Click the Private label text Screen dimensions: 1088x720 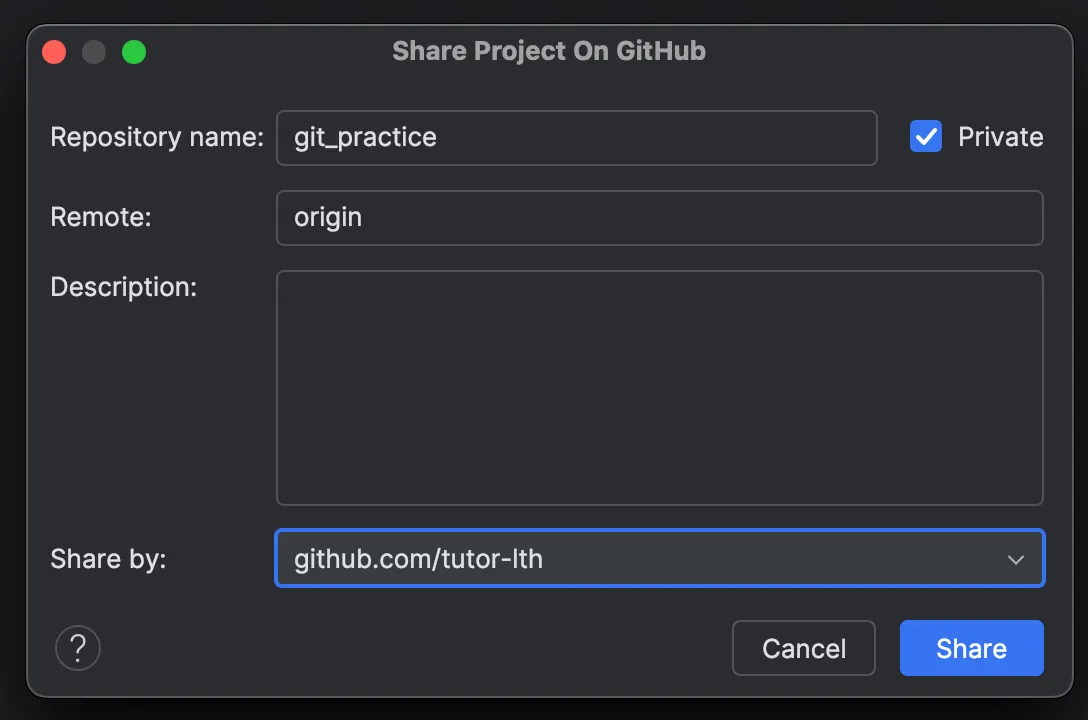tap(1000, 137)
